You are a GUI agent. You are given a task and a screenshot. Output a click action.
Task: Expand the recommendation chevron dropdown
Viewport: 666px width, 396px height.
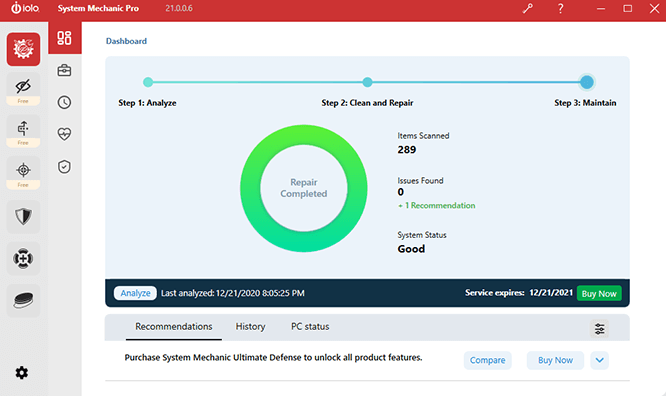point(599,360)
